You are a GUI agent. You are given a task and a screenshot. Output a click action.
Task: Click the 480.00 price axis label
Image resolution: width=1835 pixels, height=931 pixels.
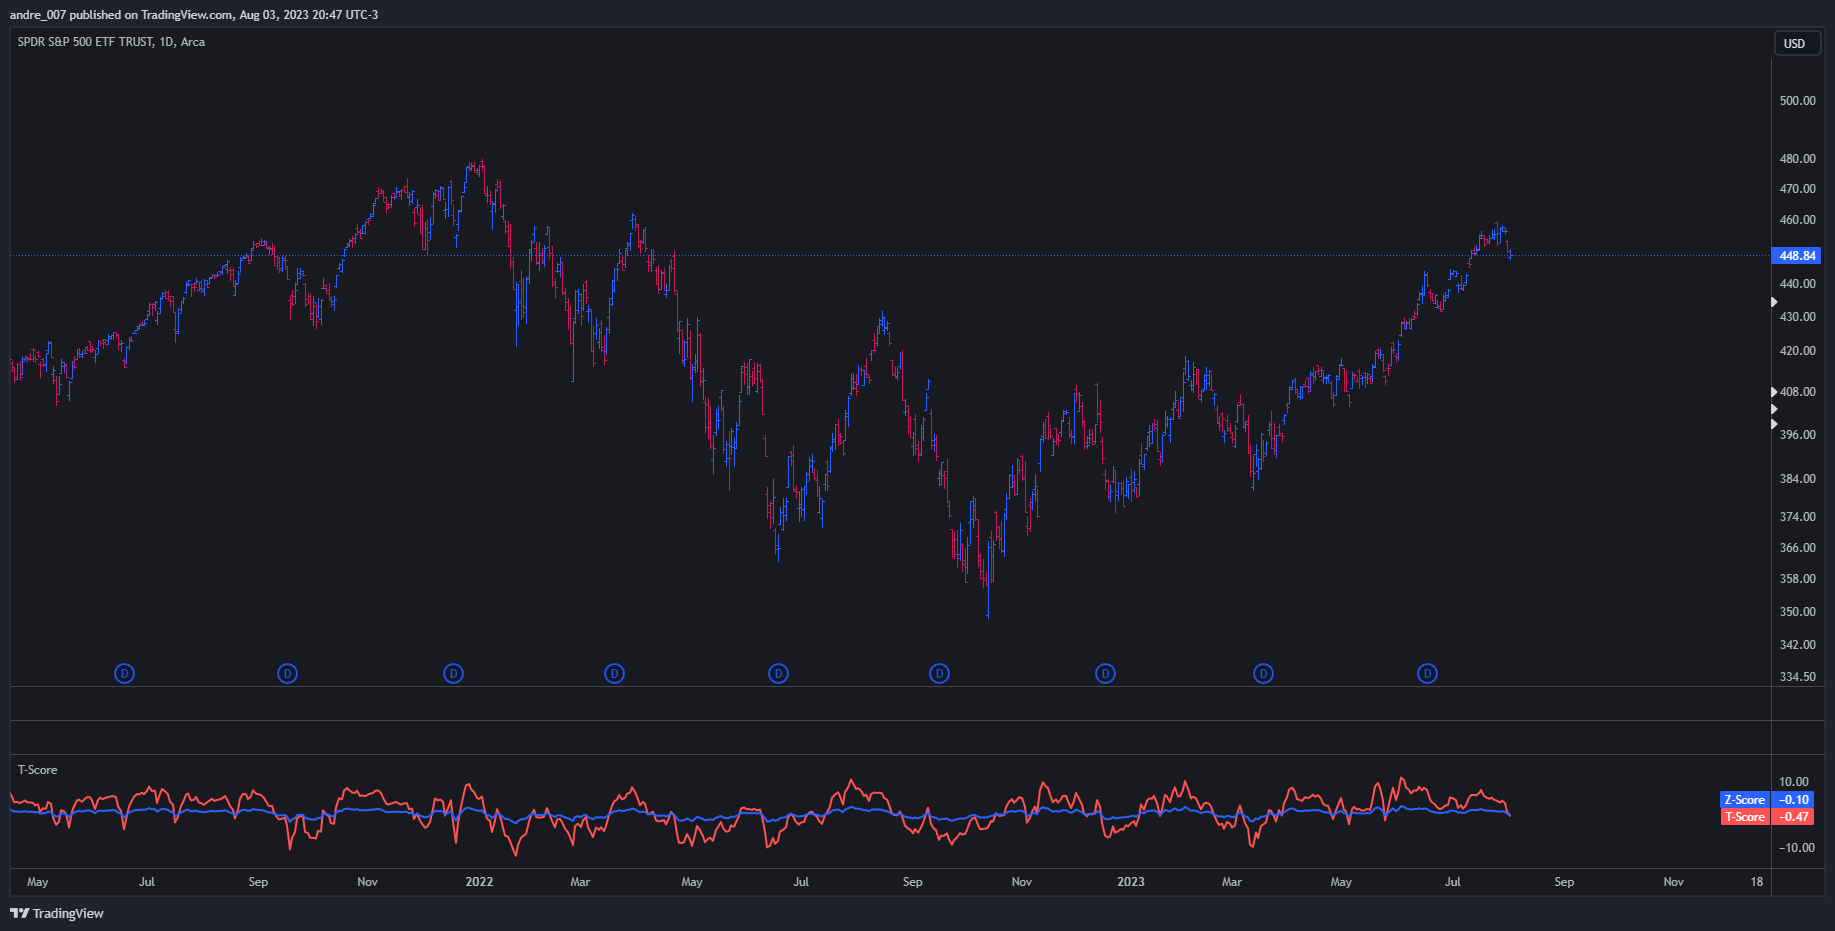1797,159
